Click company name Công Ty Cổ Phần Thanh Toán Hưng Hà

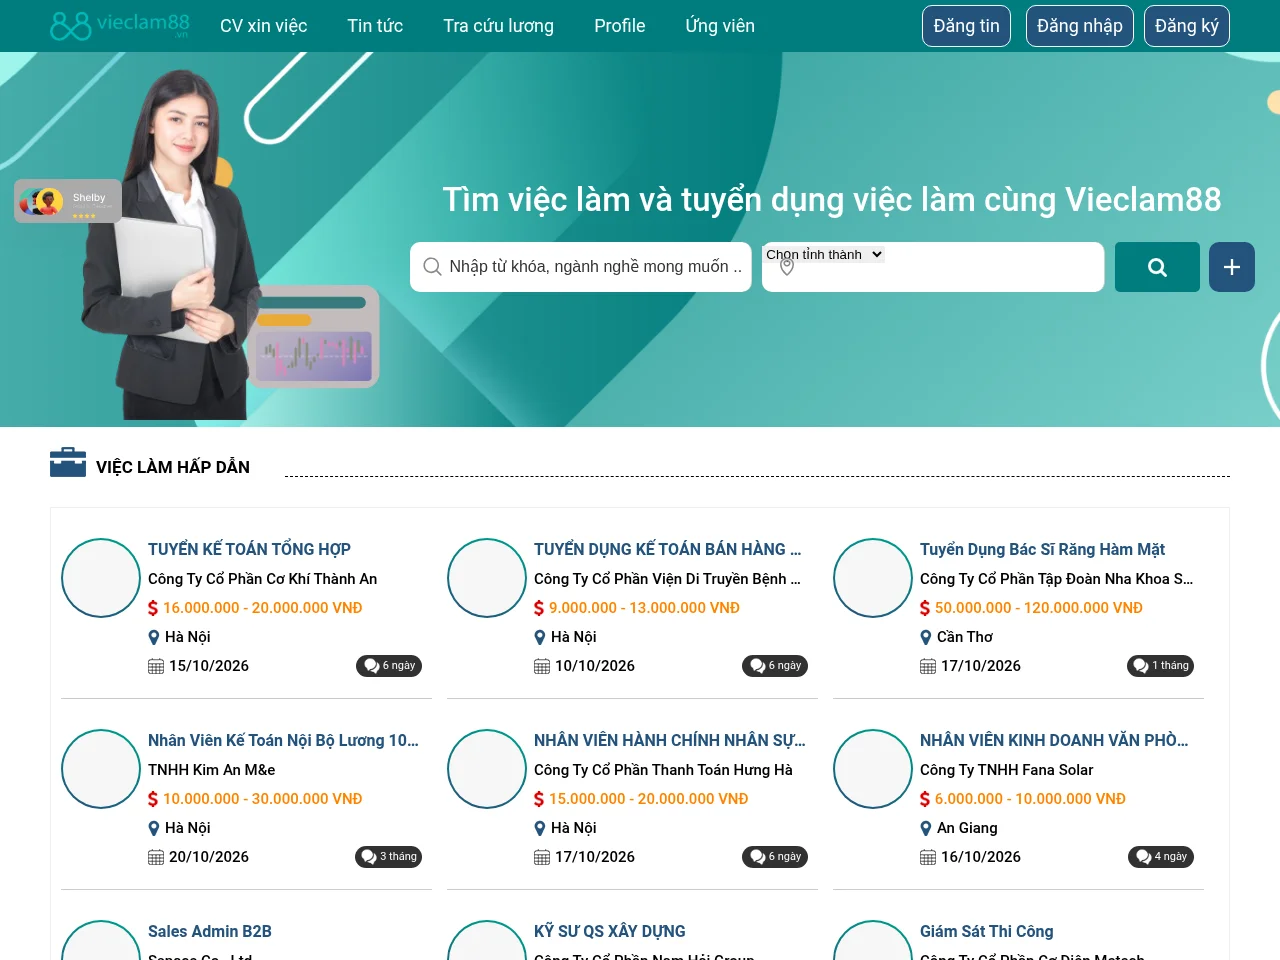coord(663,770)
